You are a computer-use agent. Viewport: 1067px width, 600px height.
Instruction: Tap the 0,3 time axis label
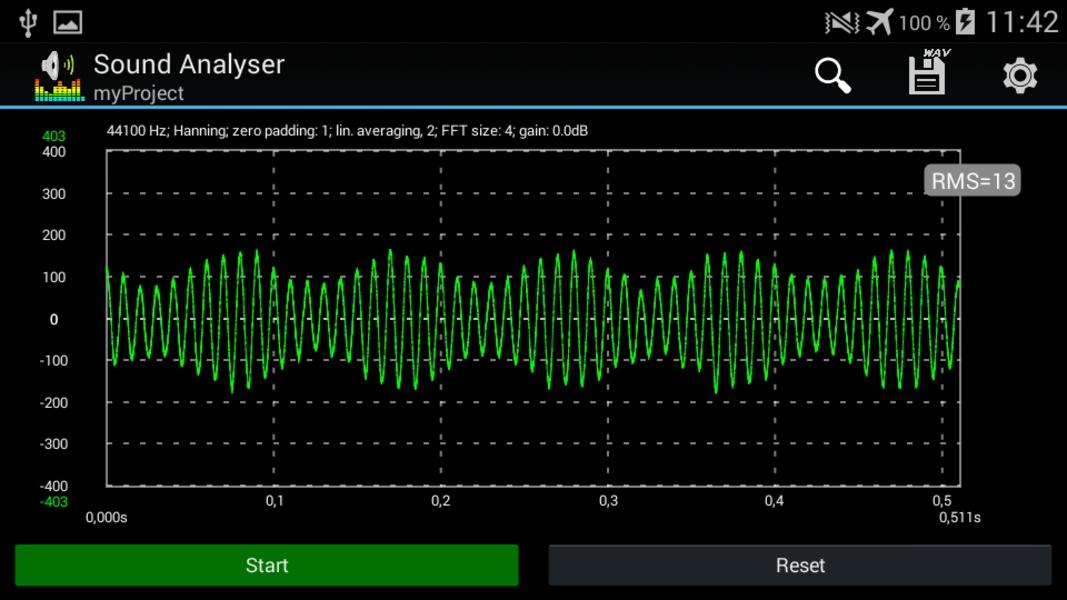click(608, 501)
